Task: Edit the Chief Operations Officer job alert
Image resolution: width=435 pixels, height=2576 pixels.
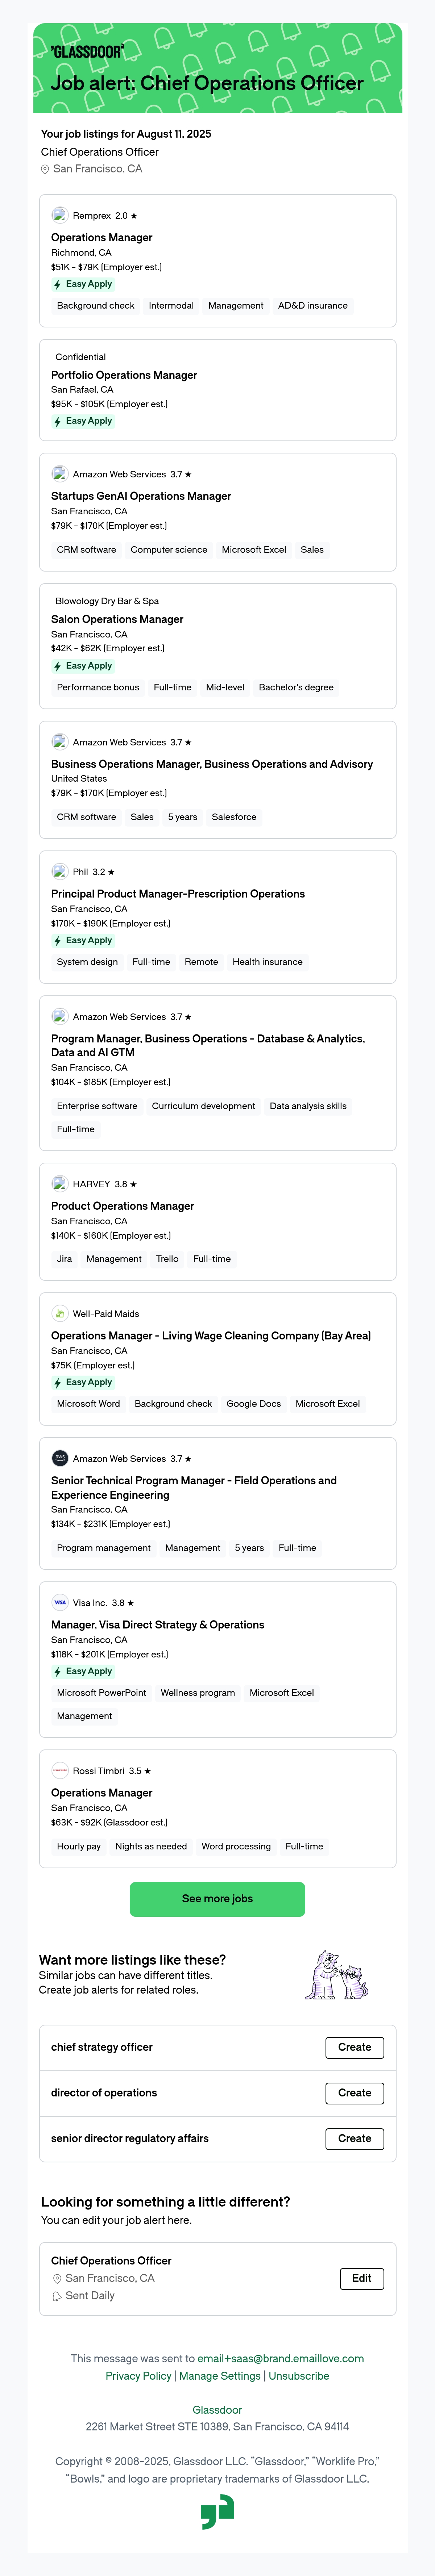Action: click(362, 2278)
